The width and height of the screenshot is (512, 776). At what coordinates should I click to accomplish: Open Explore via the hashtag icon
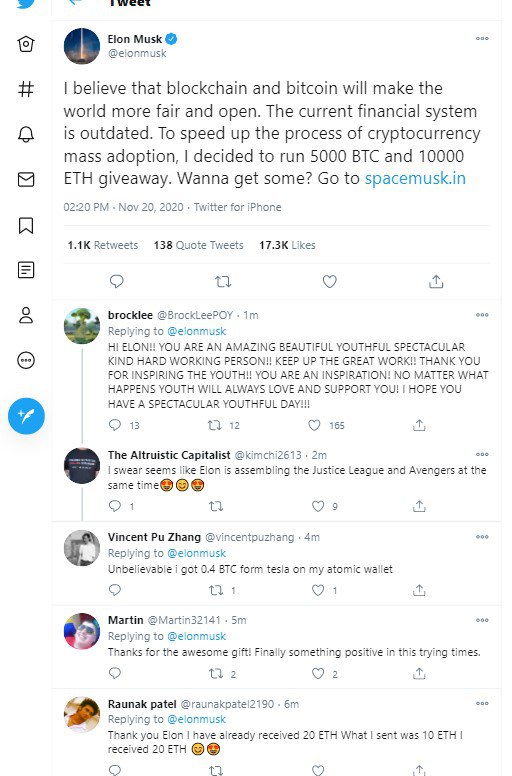[26, 89]
